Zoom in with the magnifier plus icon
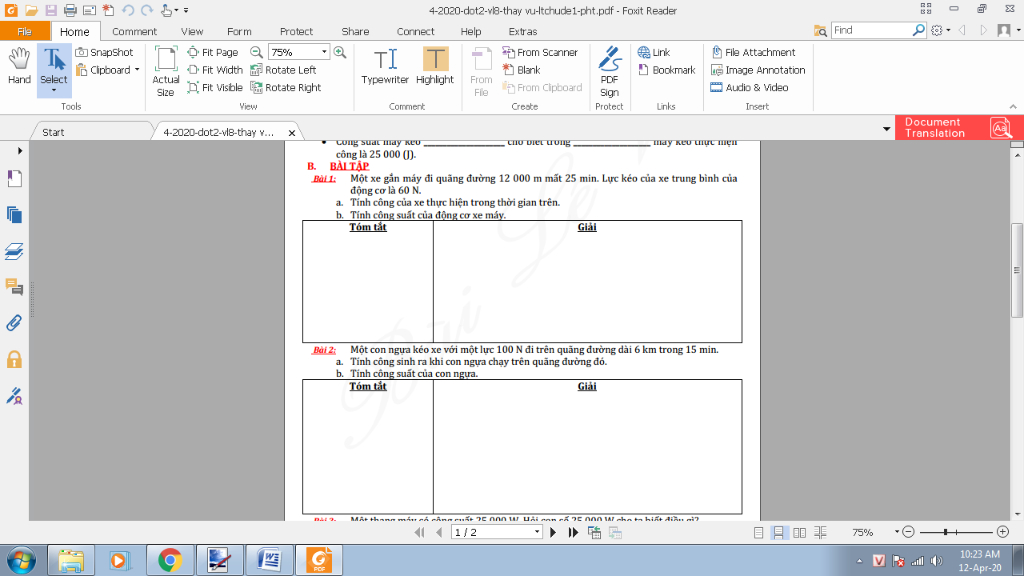 point(340,52)
